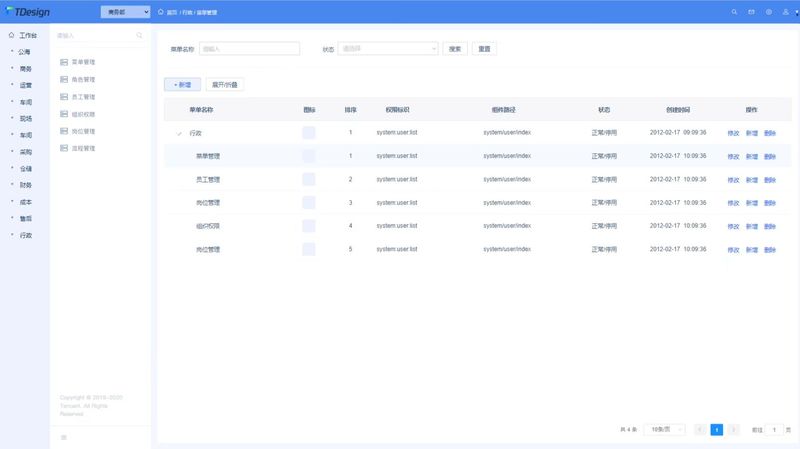Open 仓储 in the left navigation
Screen dimensions: 800x449
26,168
